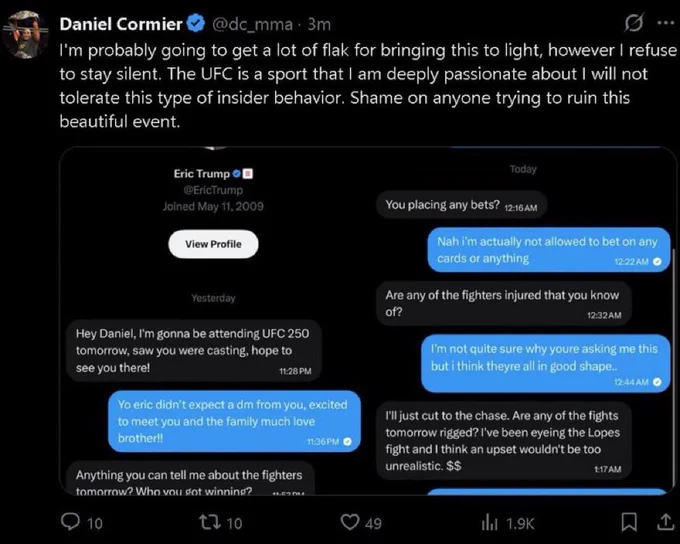Viewport: 680px width, 544px height.
Task: Click the blue verified badge beside Daniel Cormier
Action: coord(196,23)
